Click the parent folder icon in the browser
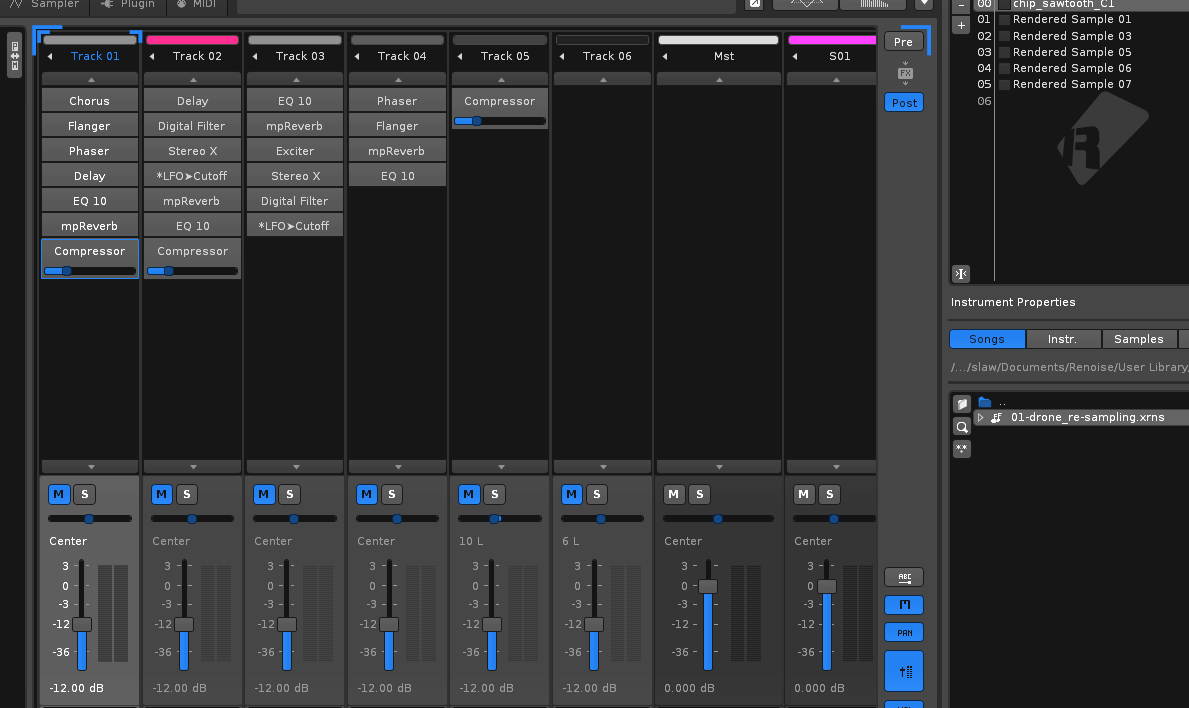Screen dimensions: 1189x708 point(985,402)
